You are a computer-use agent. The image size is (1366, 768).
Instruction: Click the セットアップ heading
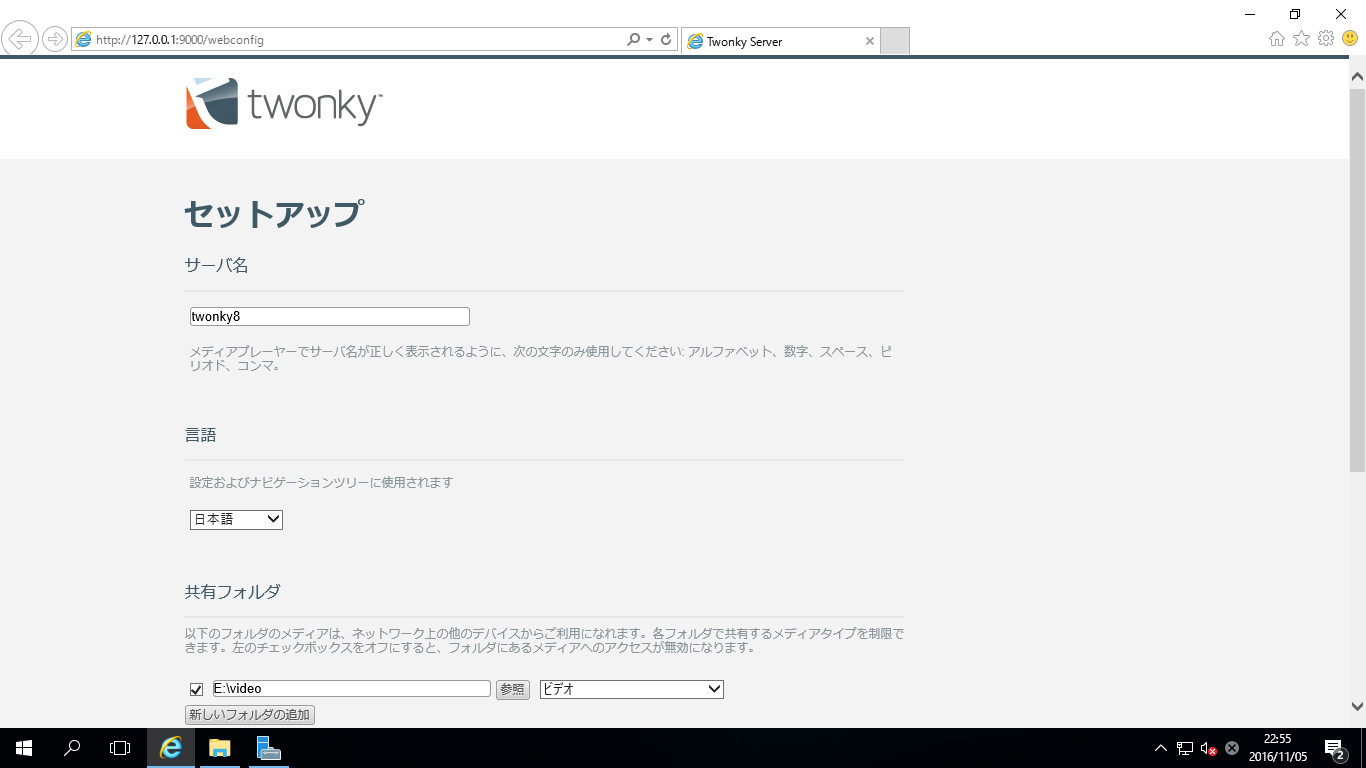(274, 214)
